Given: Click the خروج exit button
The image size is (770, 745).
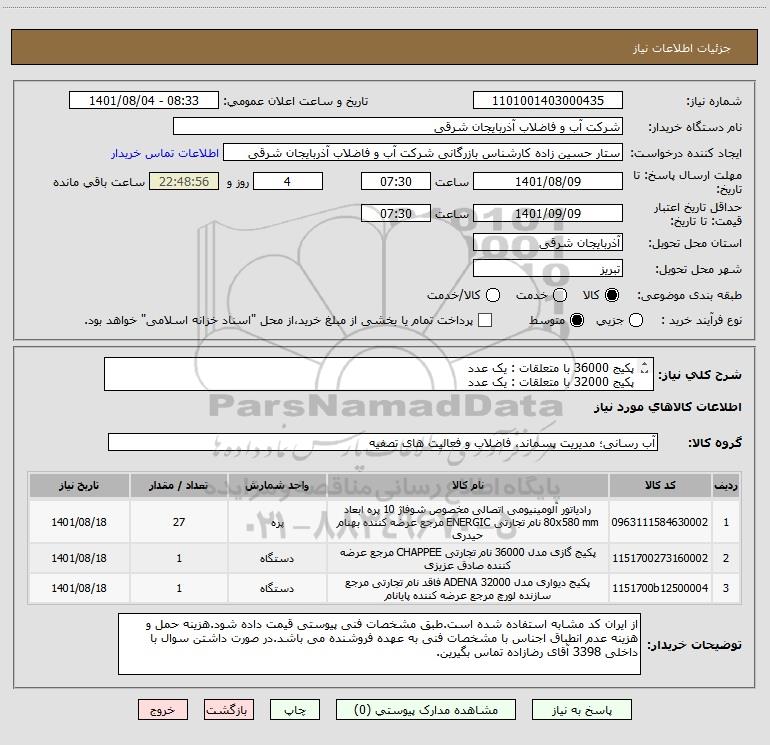Looking at the screenshot, I should click(163, 710).
